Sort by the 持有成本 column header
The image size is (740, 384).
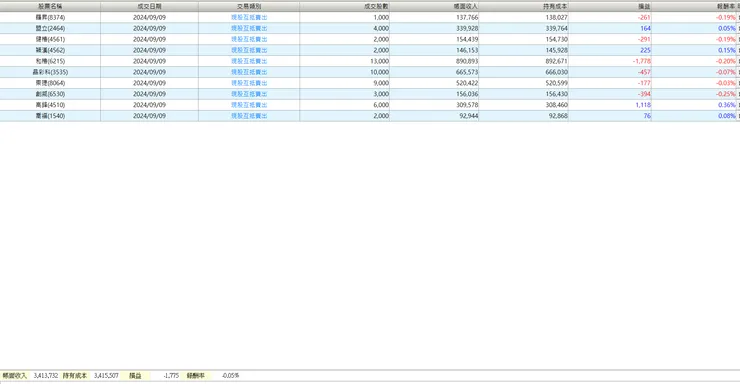pos(524,7)
